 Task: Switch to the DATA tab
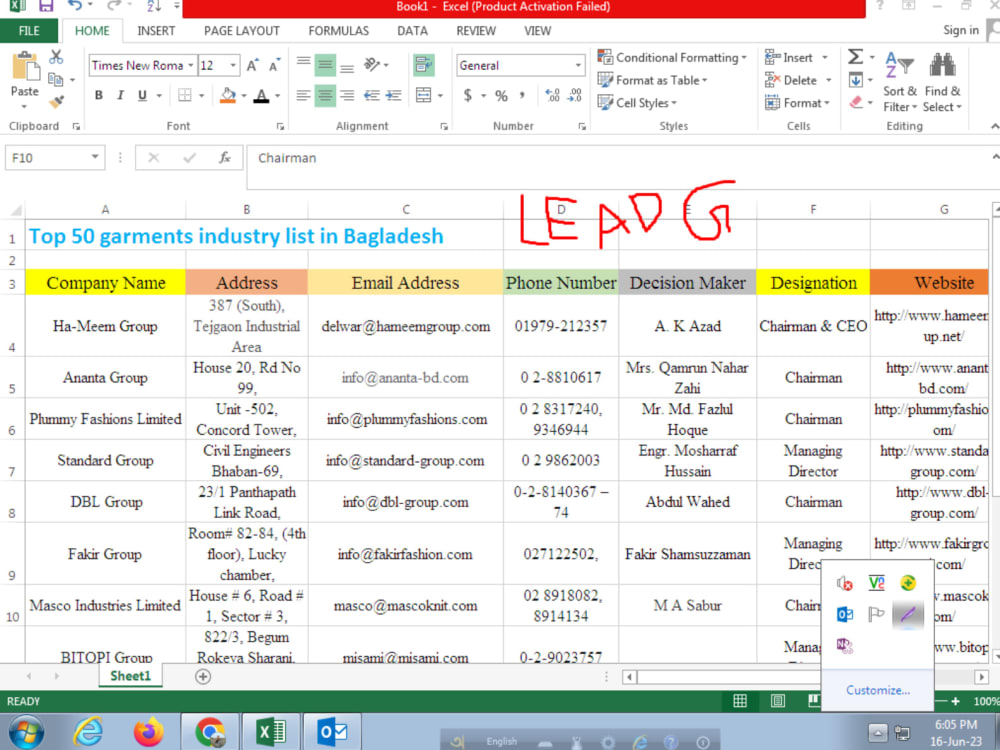tap(412, 31)
